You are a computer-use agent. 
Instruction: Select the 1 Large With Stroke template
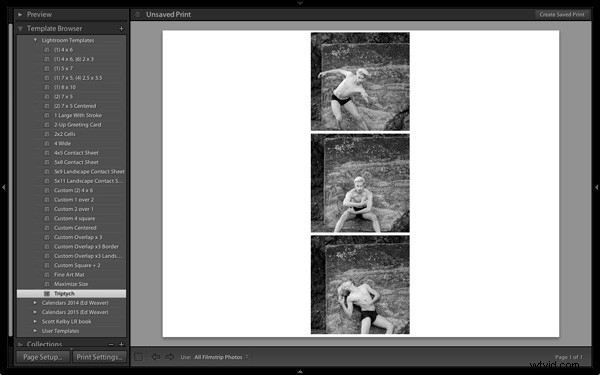71,116
